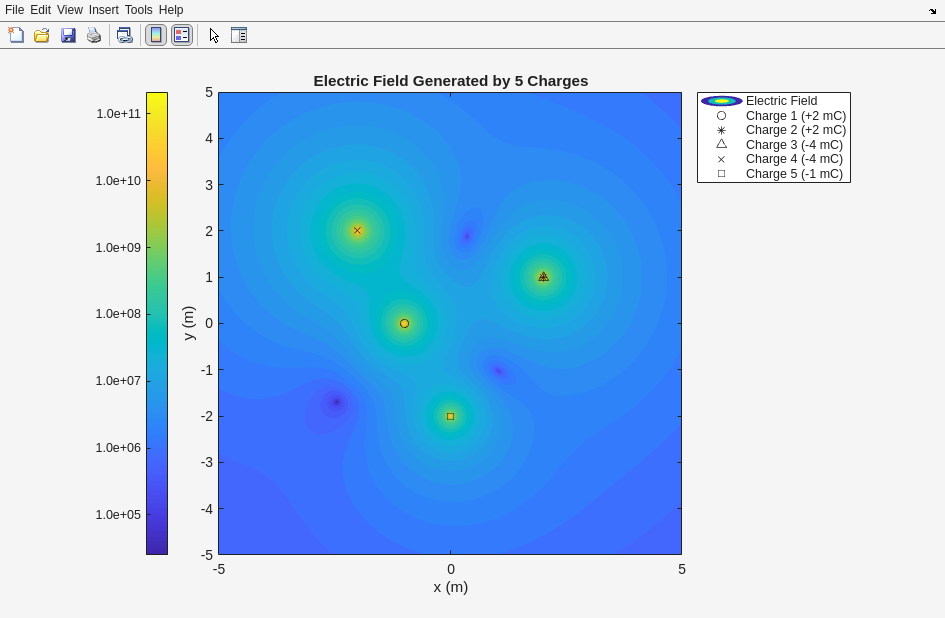Select the Edit Plot arrow tool
Screen dimensions: 945x618
(x=214, y=35)
